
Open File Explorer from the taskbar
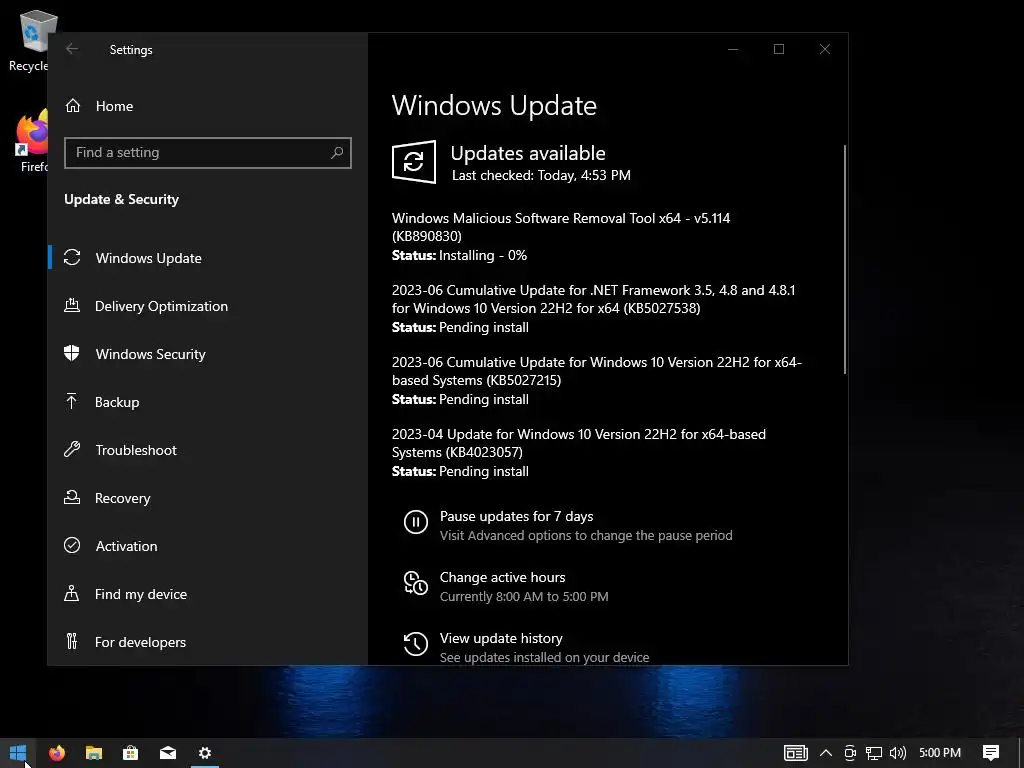tap(94, 753)
